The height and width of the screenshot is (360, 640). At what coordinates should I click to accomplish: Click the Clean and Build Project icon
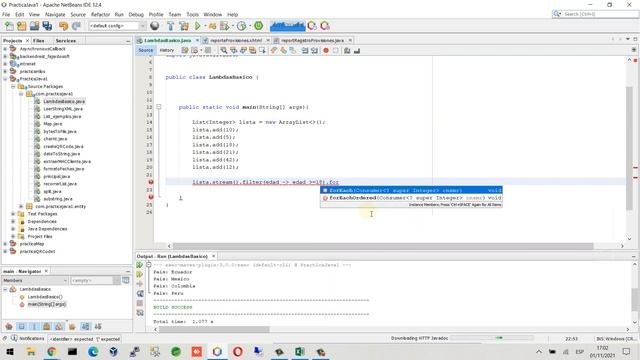[184, 26]
